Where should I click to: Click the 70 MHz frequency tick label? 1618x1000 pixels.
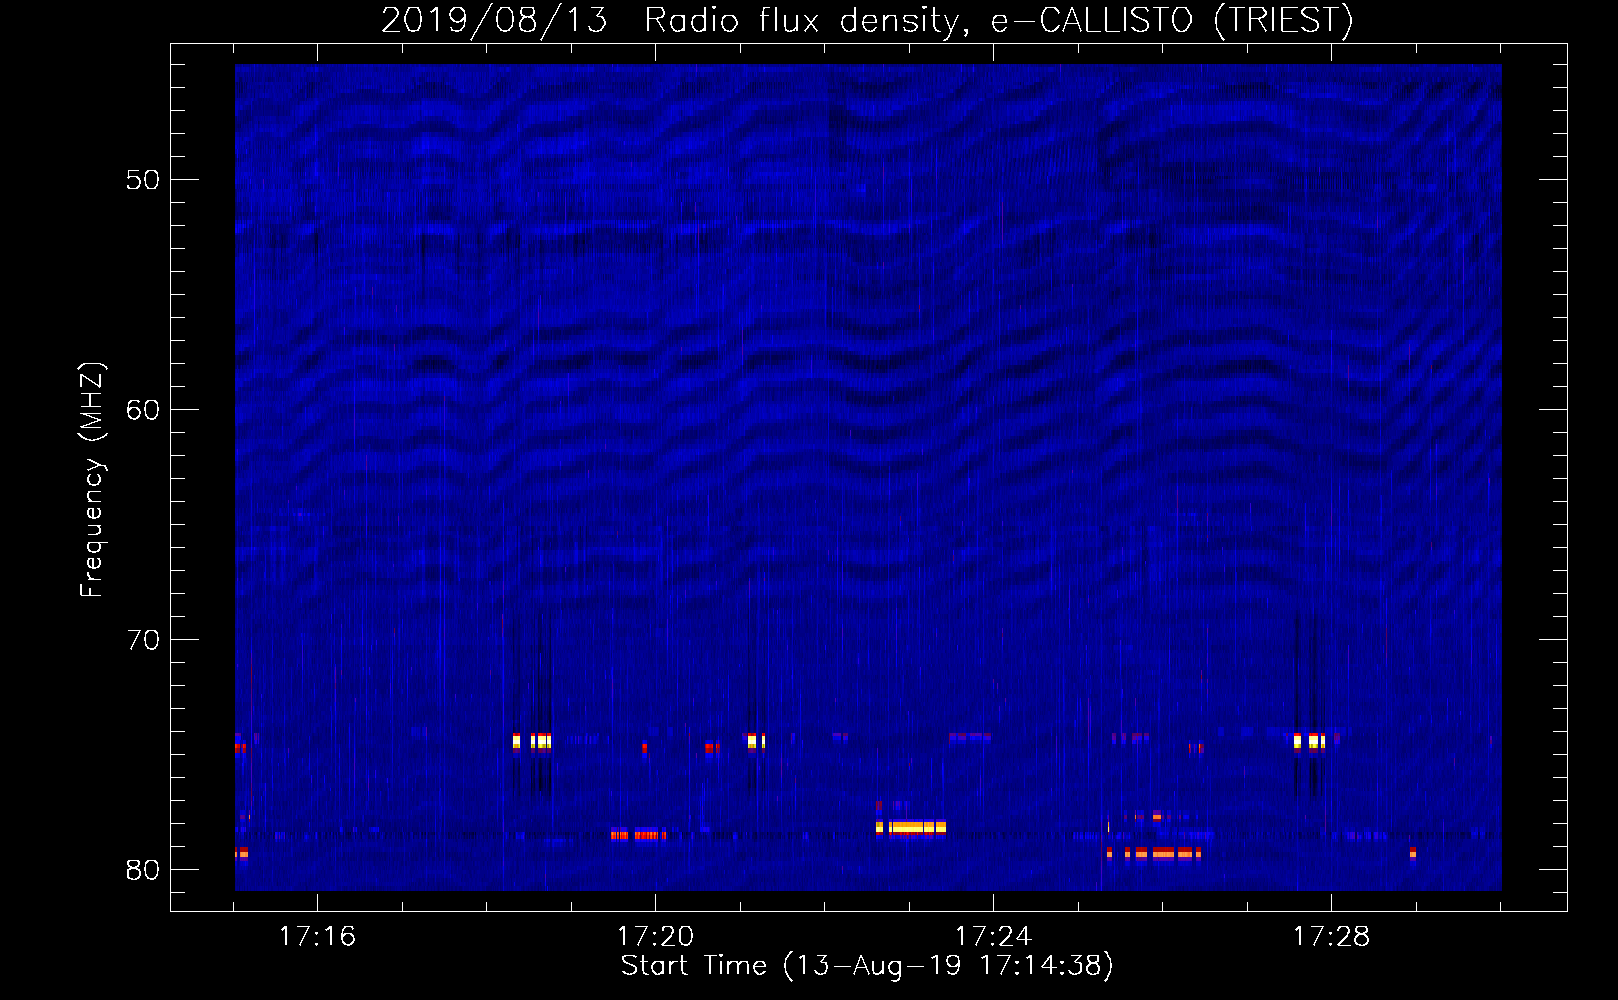click(143, 640)
